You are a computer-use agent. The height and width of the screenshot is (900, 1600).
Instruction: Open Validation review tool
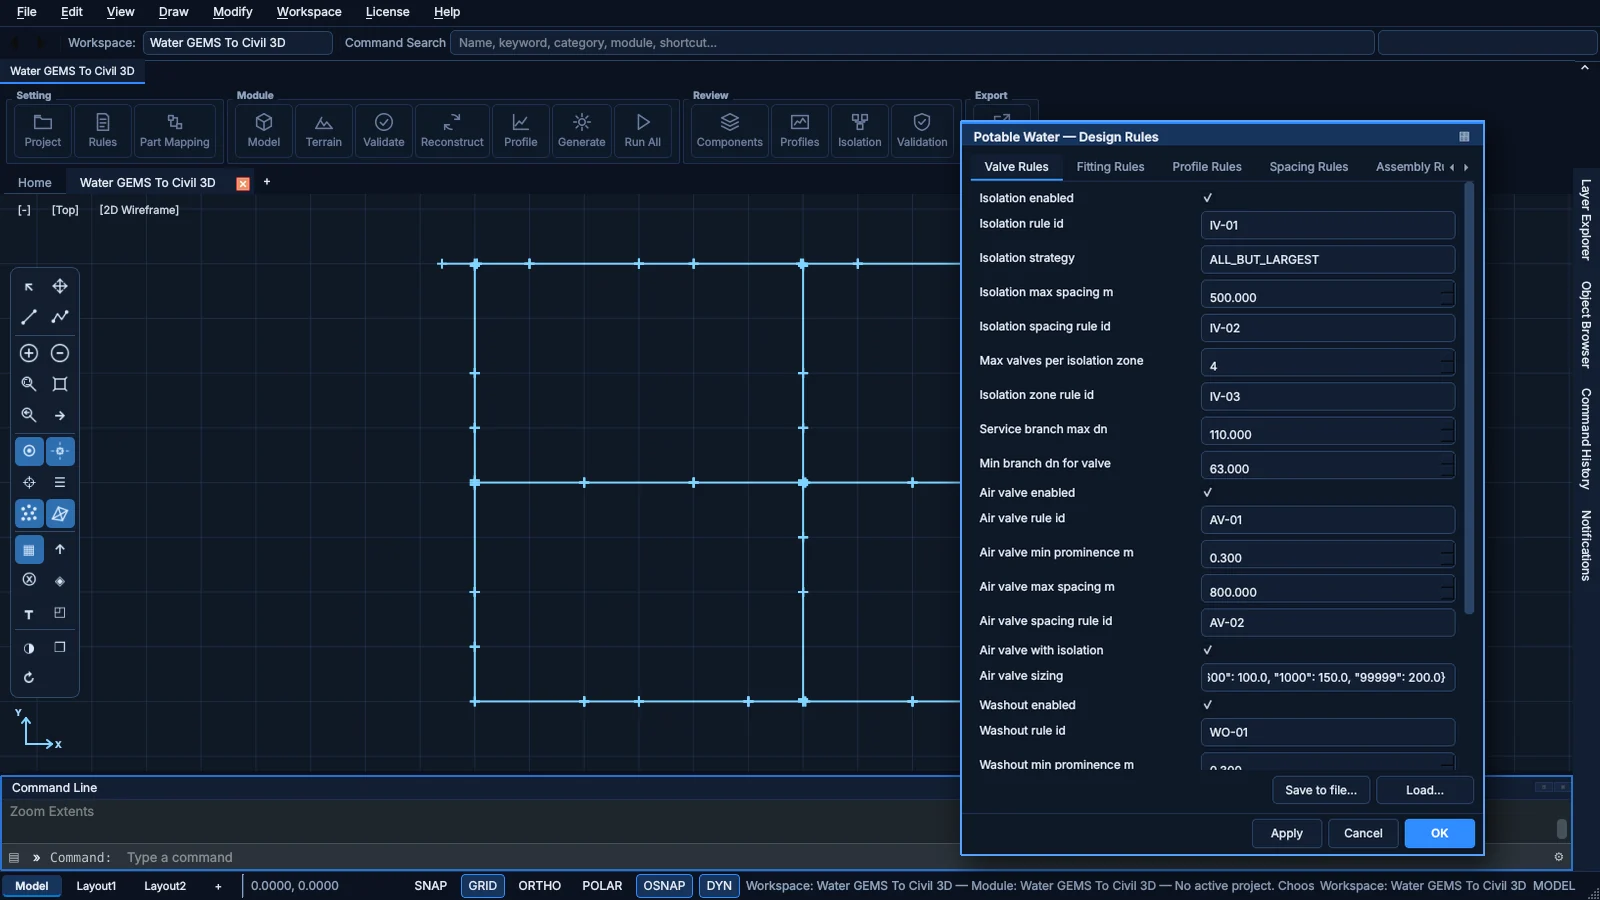(x=922, y=131)
